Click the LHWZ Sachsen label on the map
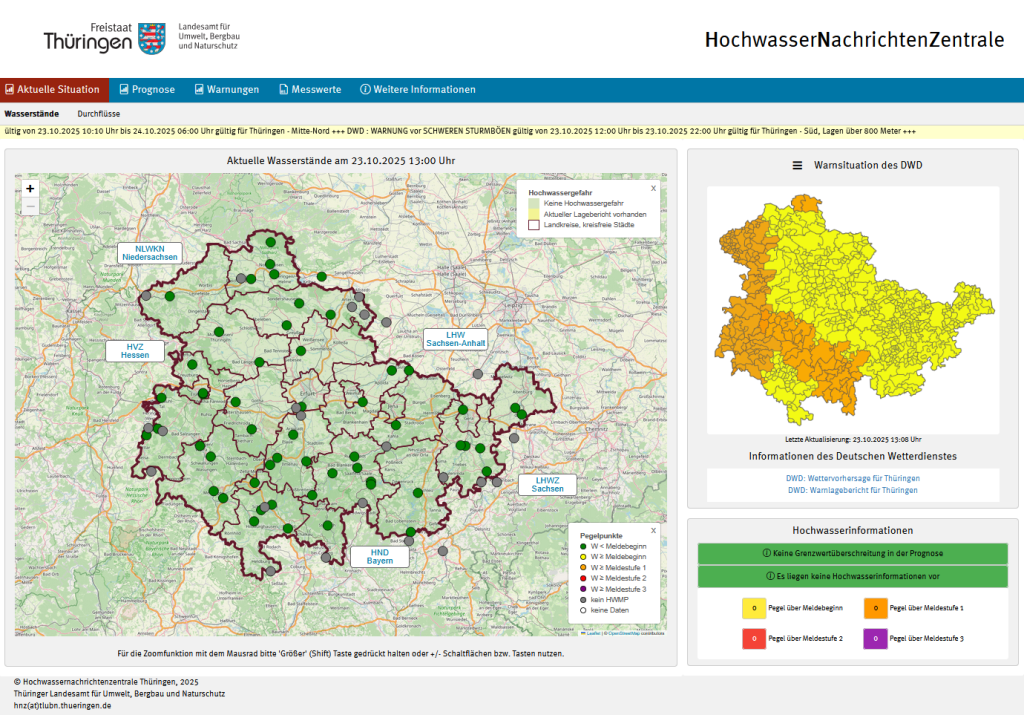This screenshot has width=1024, height=715. point(546,485)
